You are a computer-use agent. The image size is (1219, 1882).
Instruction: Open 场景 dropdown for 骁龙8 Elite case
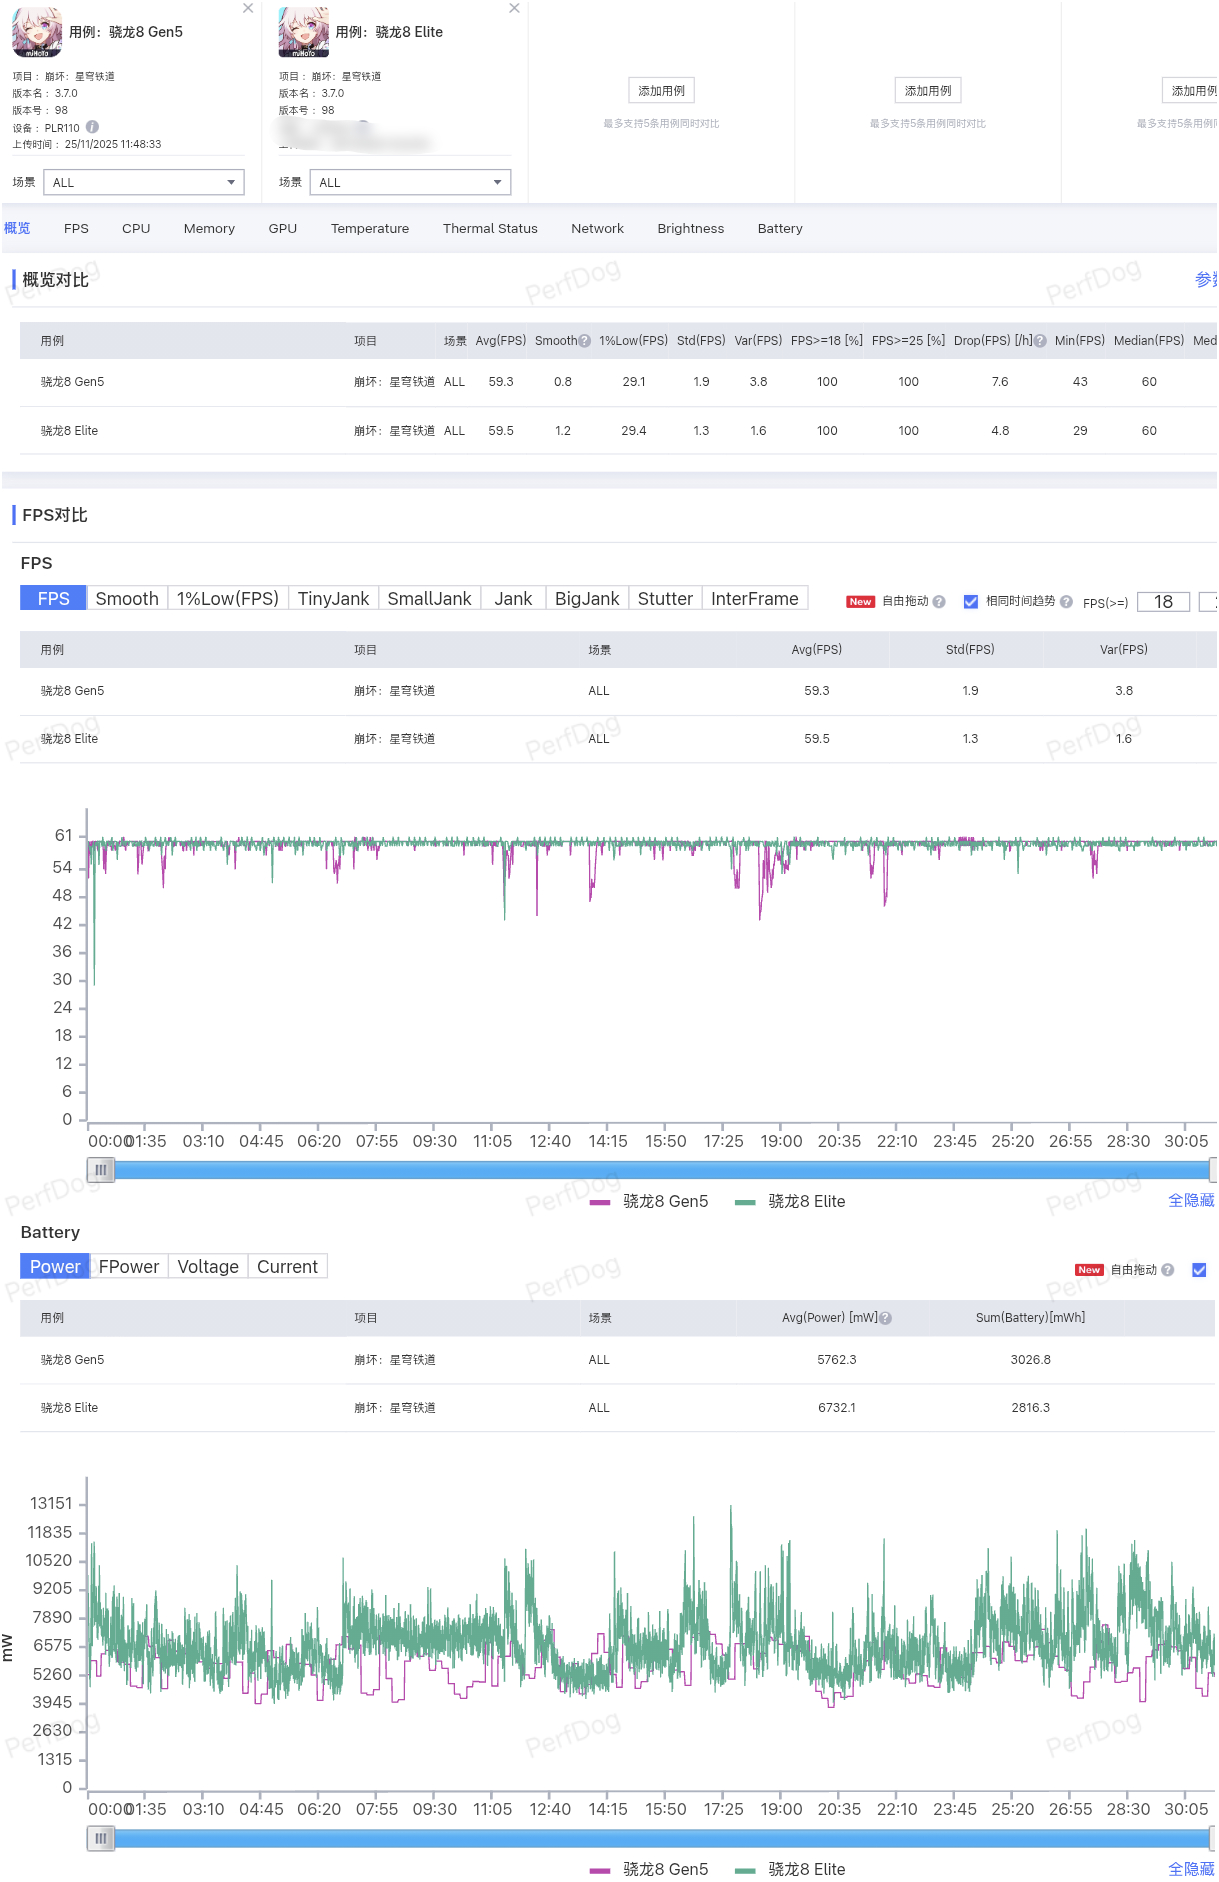click(410, 183)
